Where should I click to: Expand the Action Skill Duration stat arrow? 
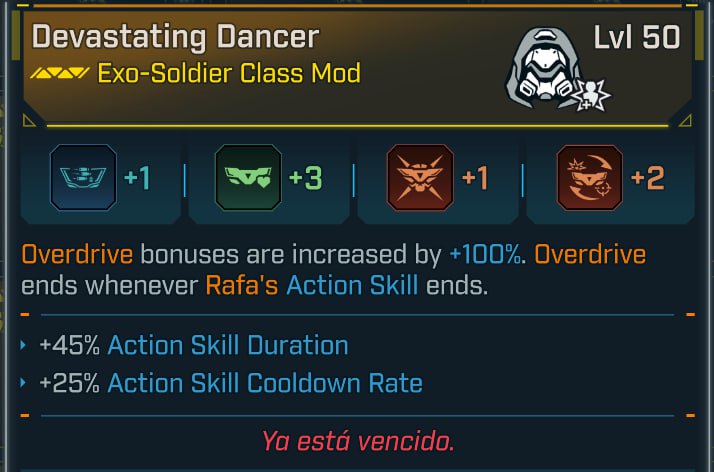tap(23, 345)
